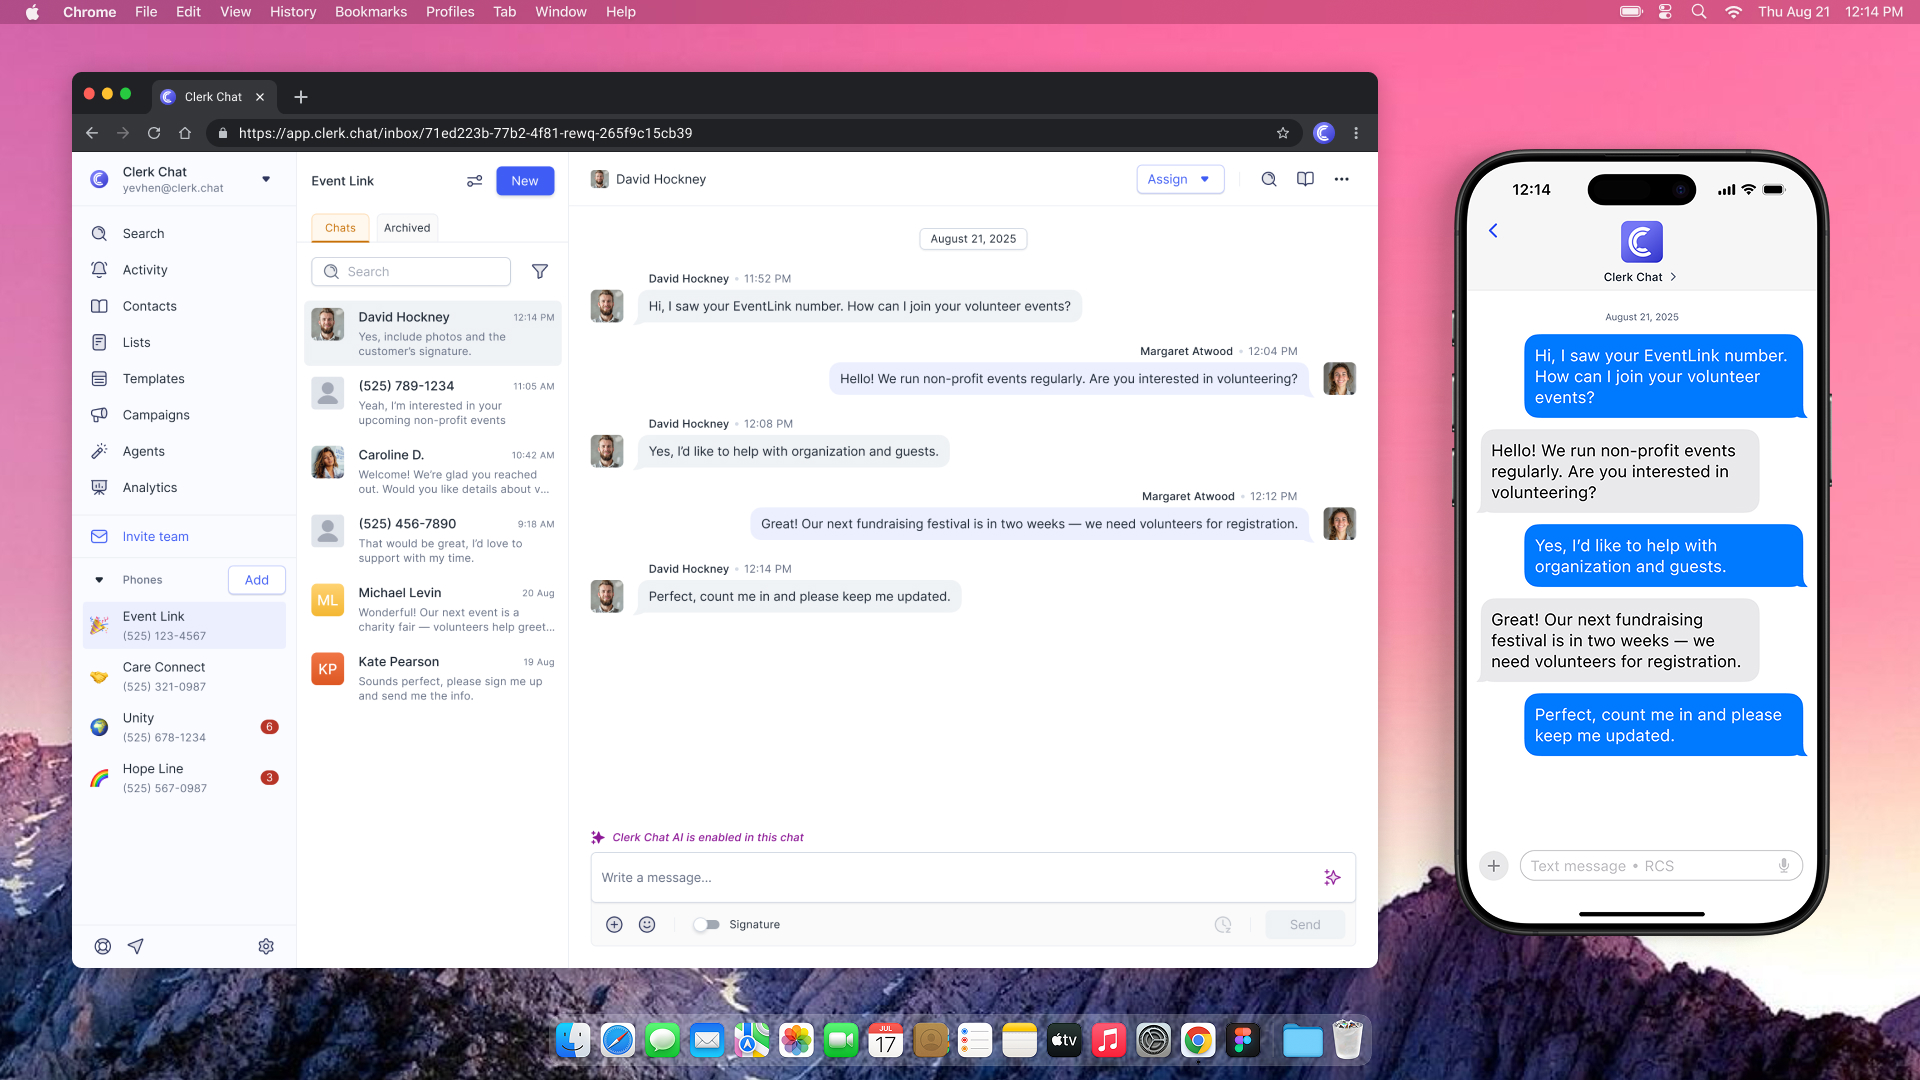Click the AI sparkle icon in message box
1920x1080 pixels.
pos(1332,877)
